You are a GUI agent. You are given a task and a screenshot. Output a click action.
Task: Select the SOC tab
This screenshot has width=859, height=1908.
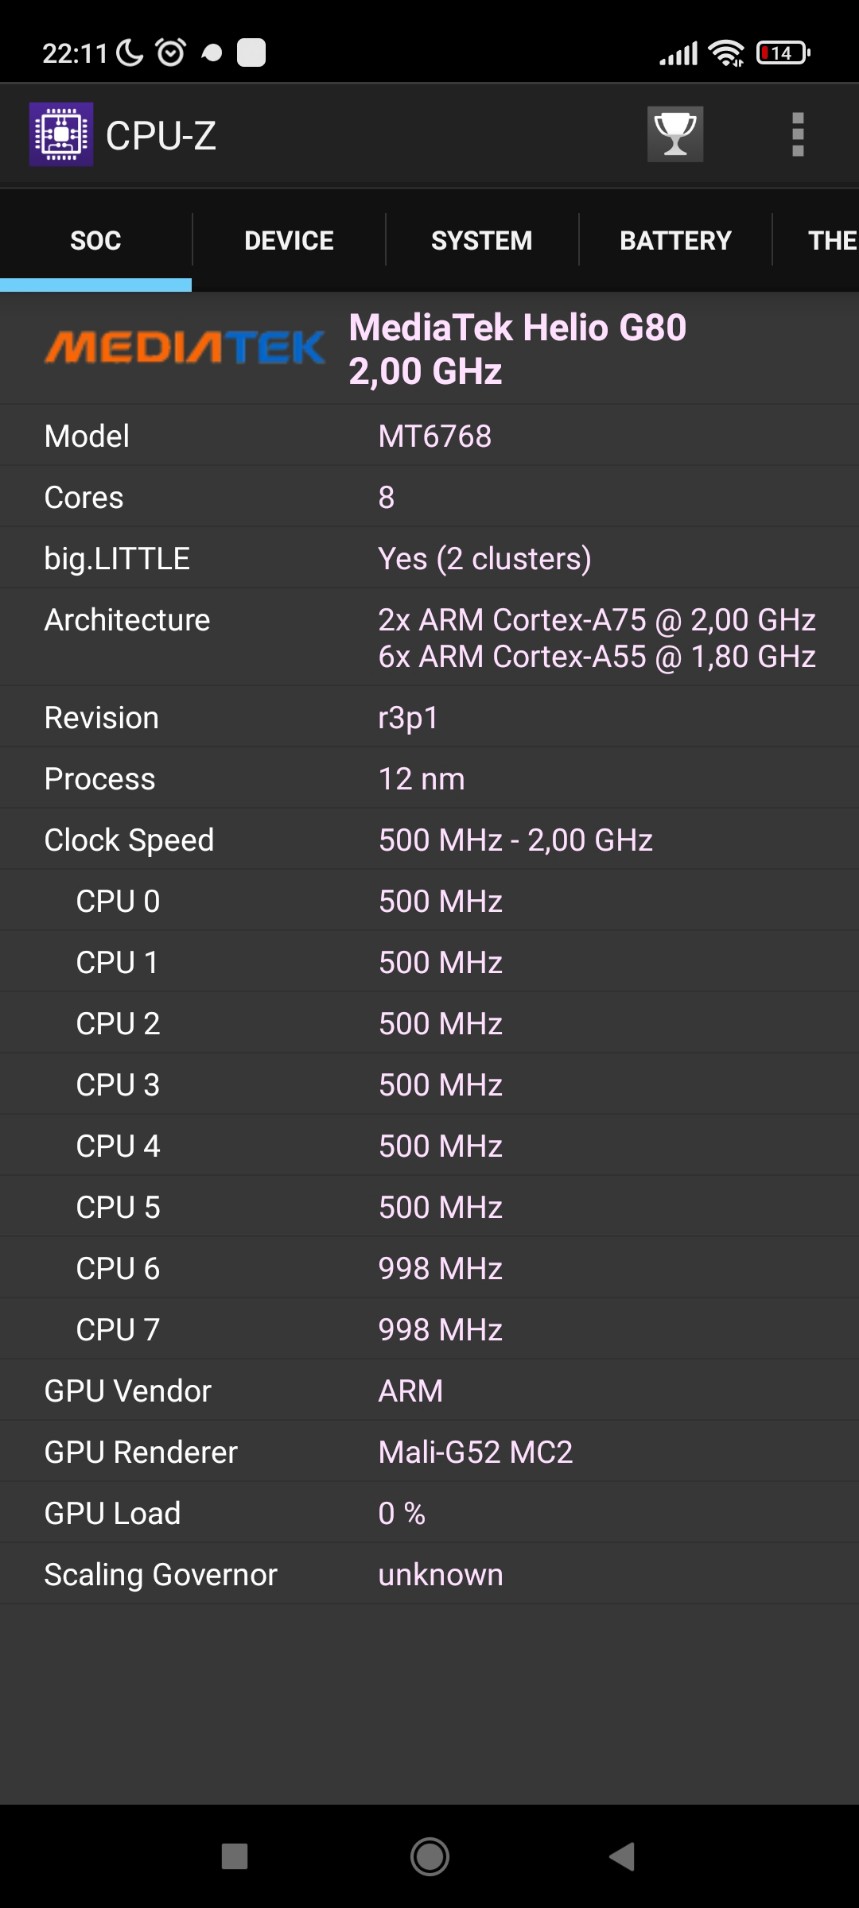tap(96, 241)
